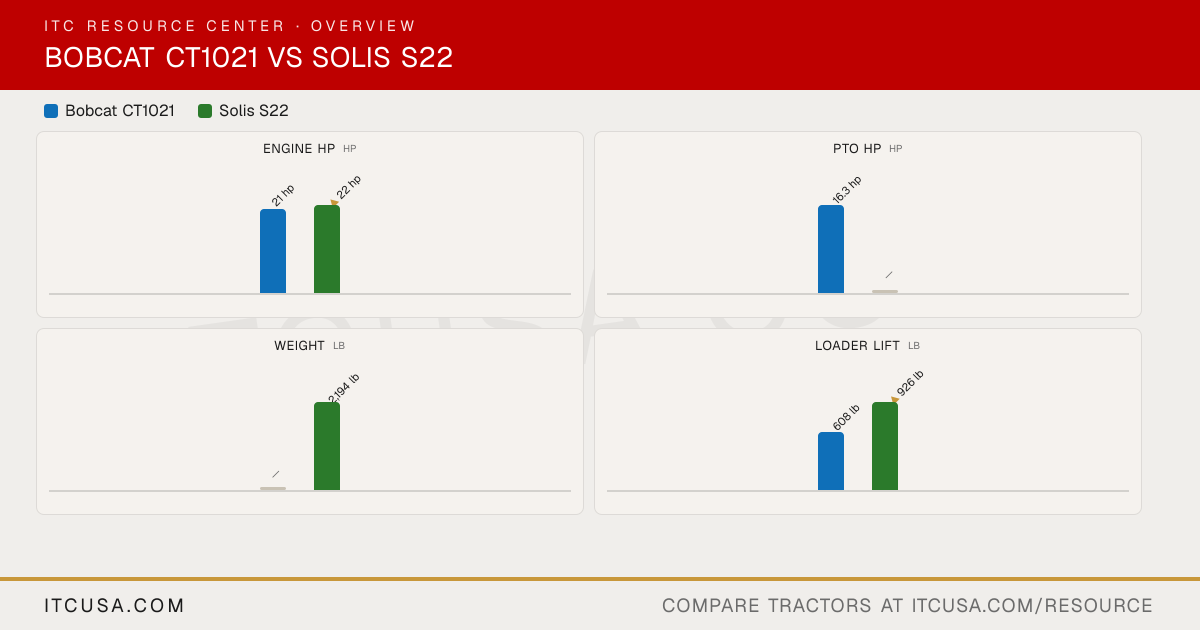Click the blue Bobcat CT1021 legend swatch
The image size is (1200, 630).
click(51, 111)
